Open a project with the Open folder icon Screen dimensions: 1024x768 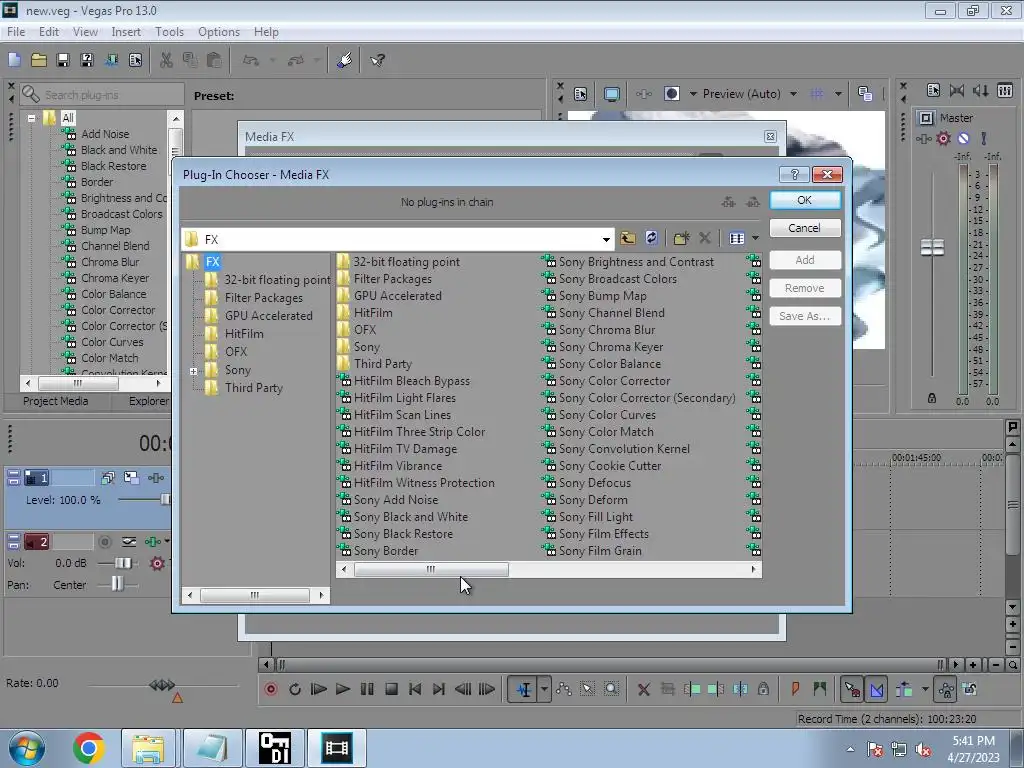click(x=39, y=61)
